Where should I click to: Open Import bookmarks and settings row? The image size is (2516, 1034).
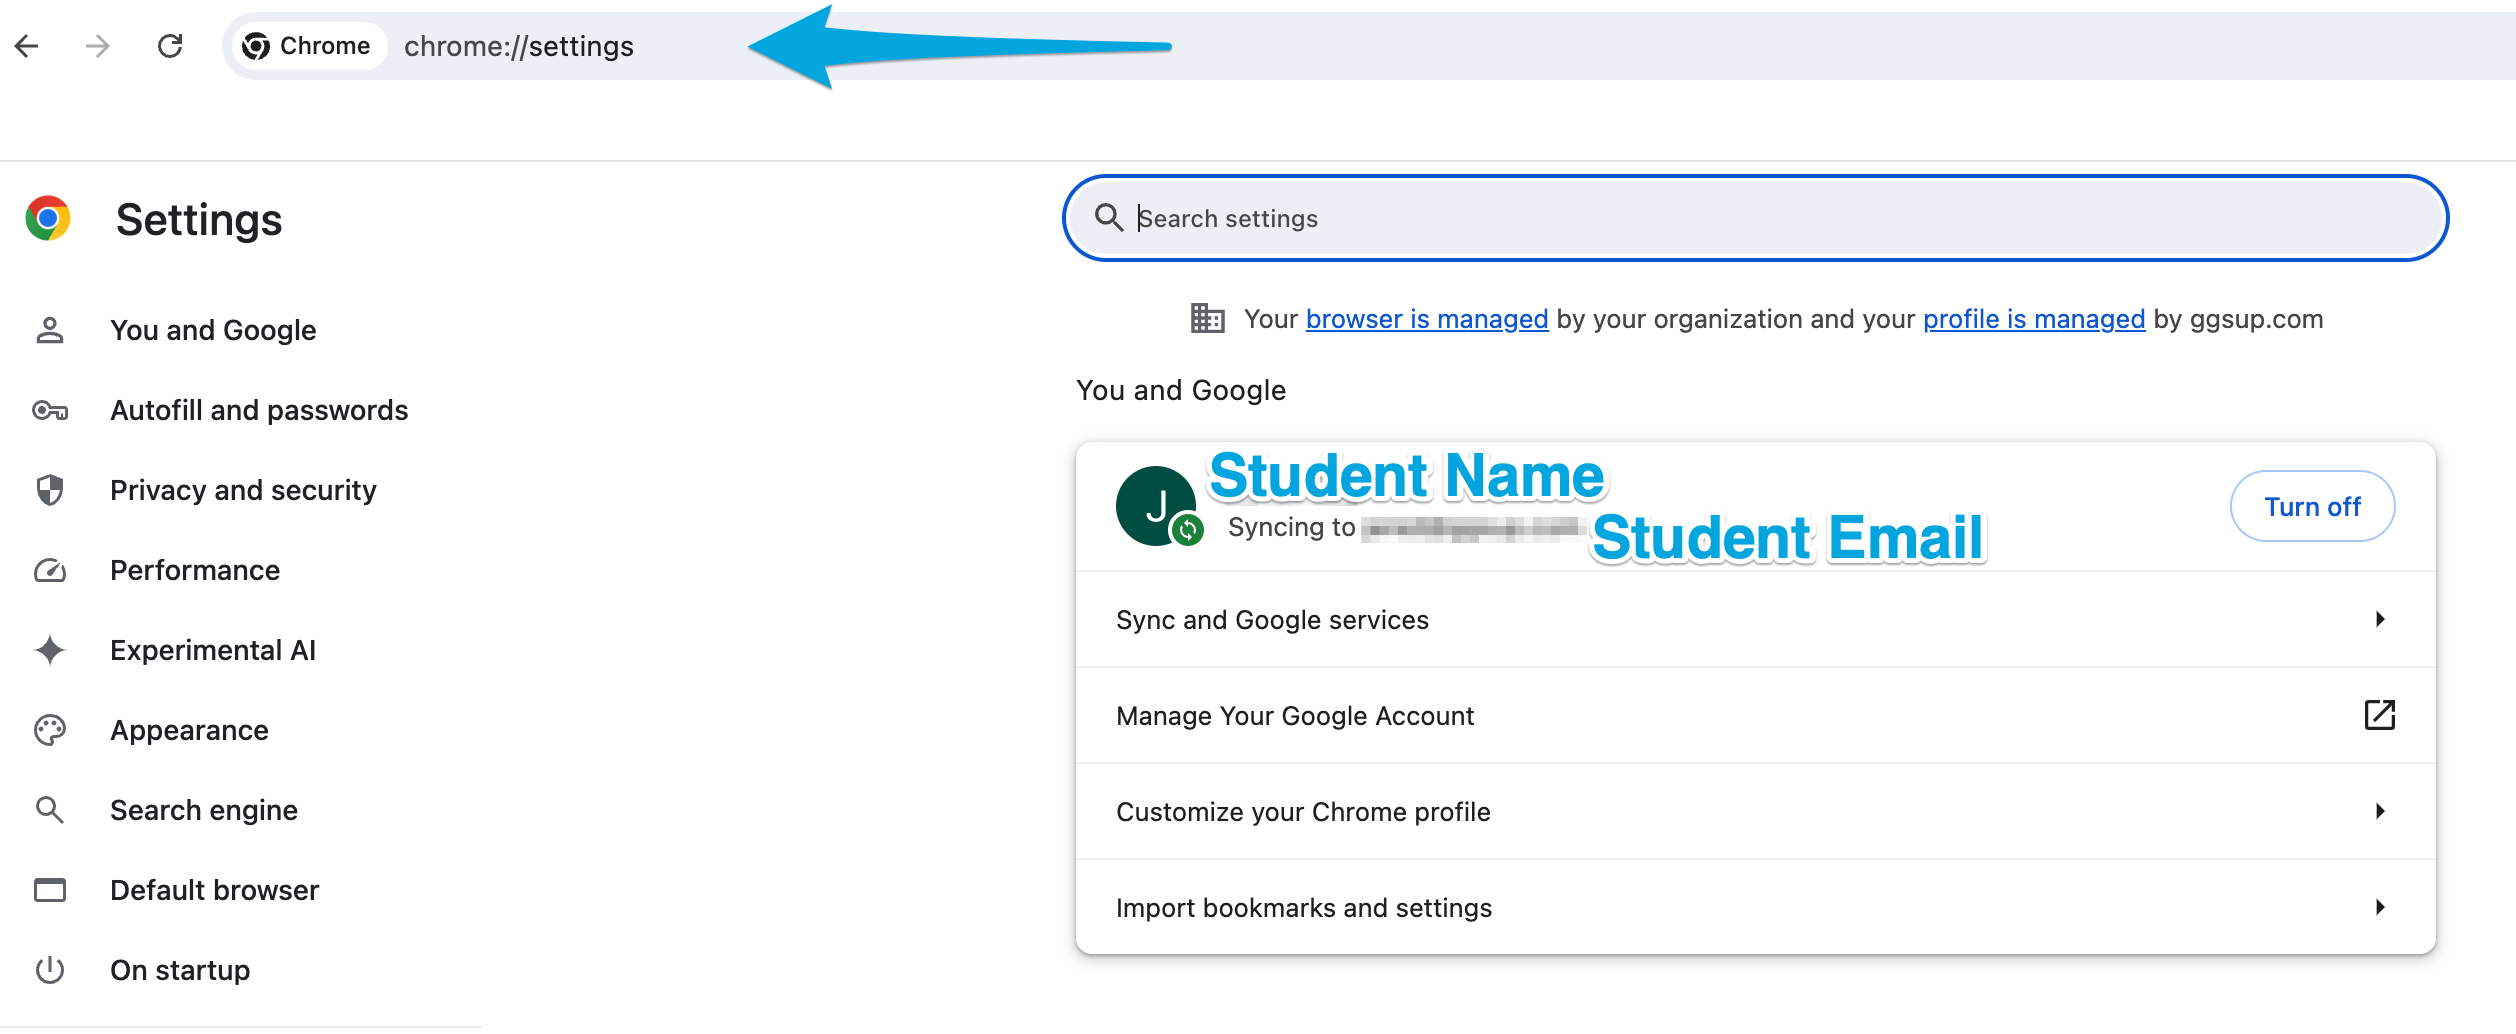(1755, 907)
